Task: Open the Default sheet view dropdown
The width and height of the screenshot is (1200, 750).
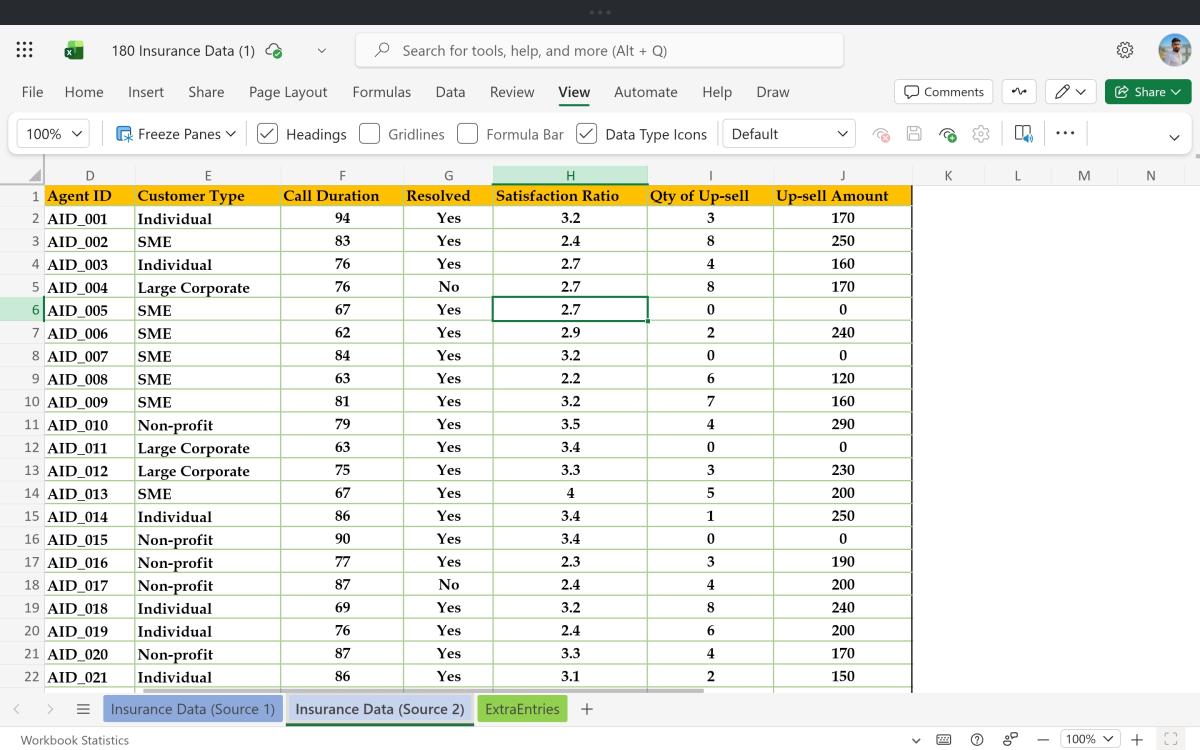Action: click(x=789, y=134)
